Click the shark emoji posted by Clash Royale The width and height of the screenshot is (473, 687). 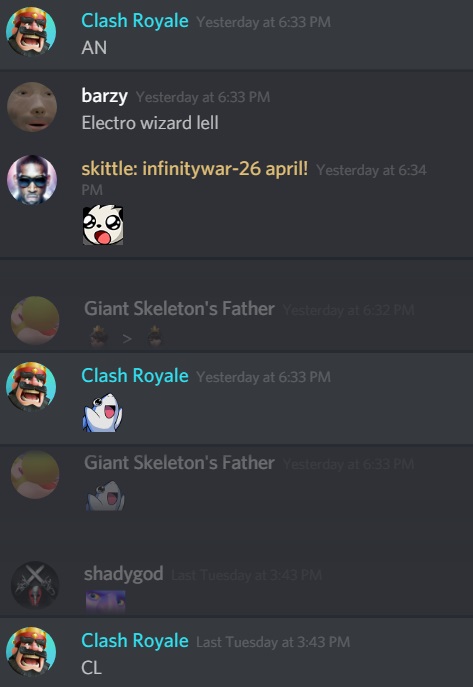coord(103,413)
